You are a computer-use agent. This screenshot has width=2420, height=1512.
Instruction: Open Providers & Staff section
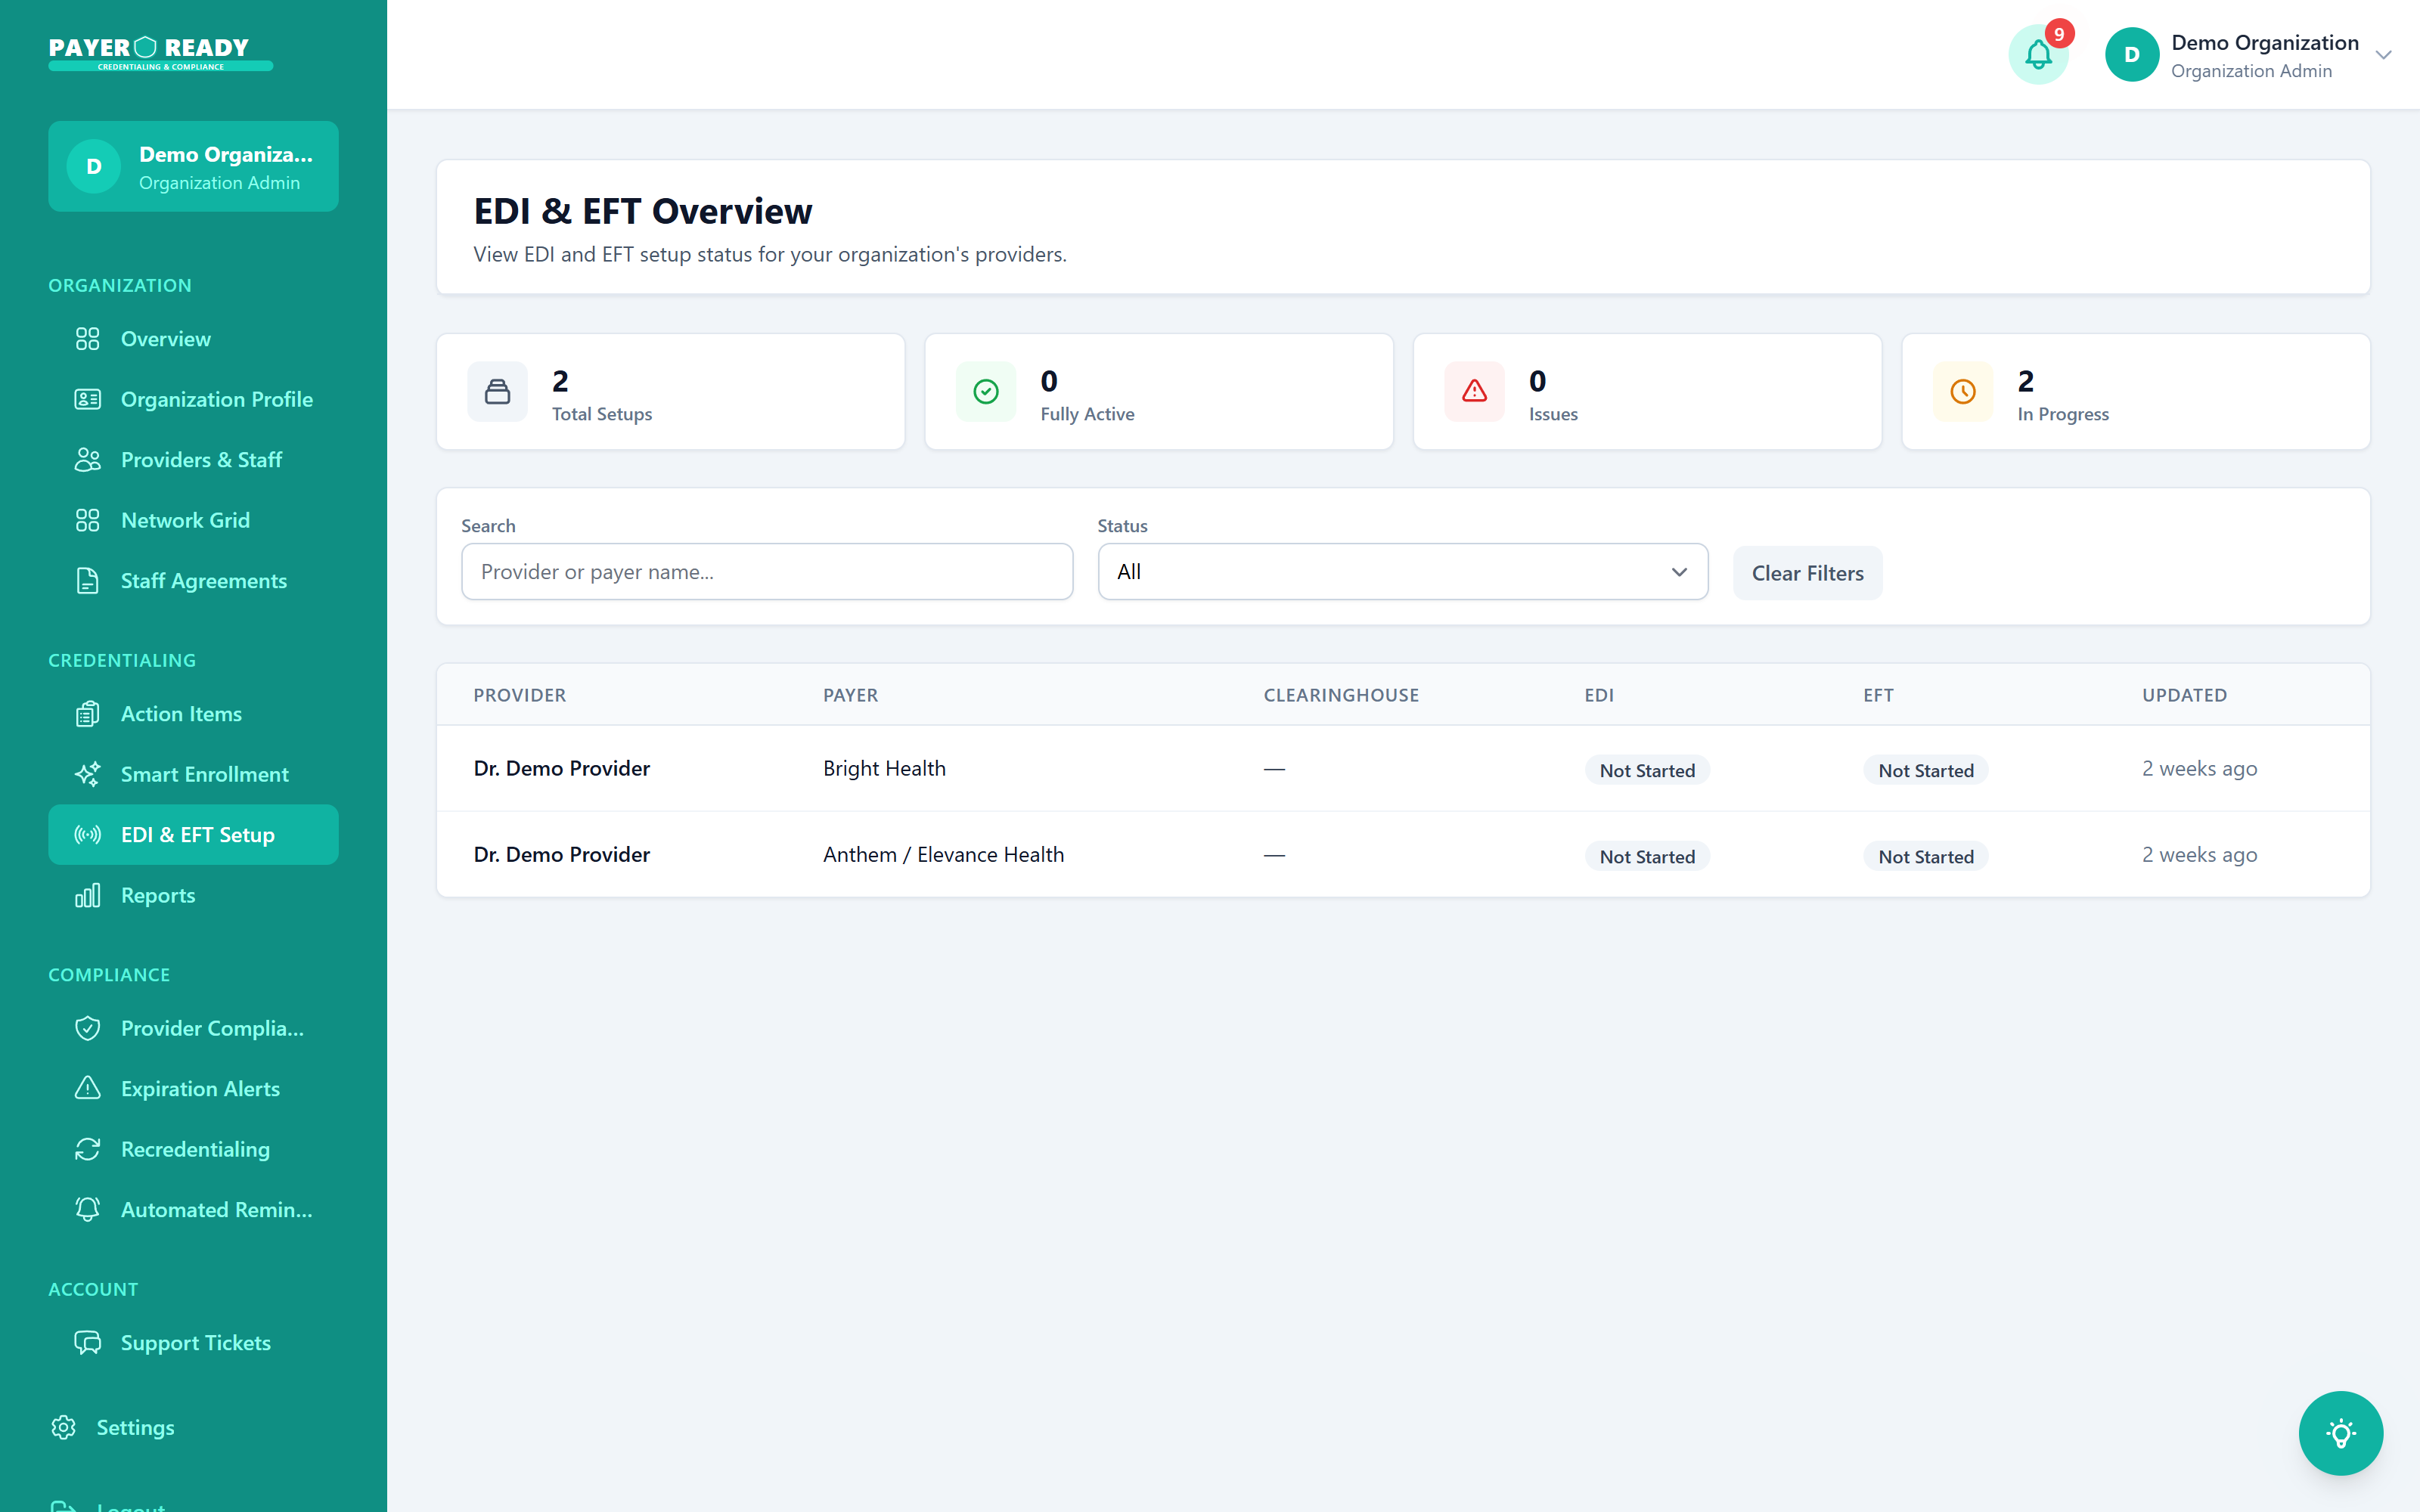point(193,460)
